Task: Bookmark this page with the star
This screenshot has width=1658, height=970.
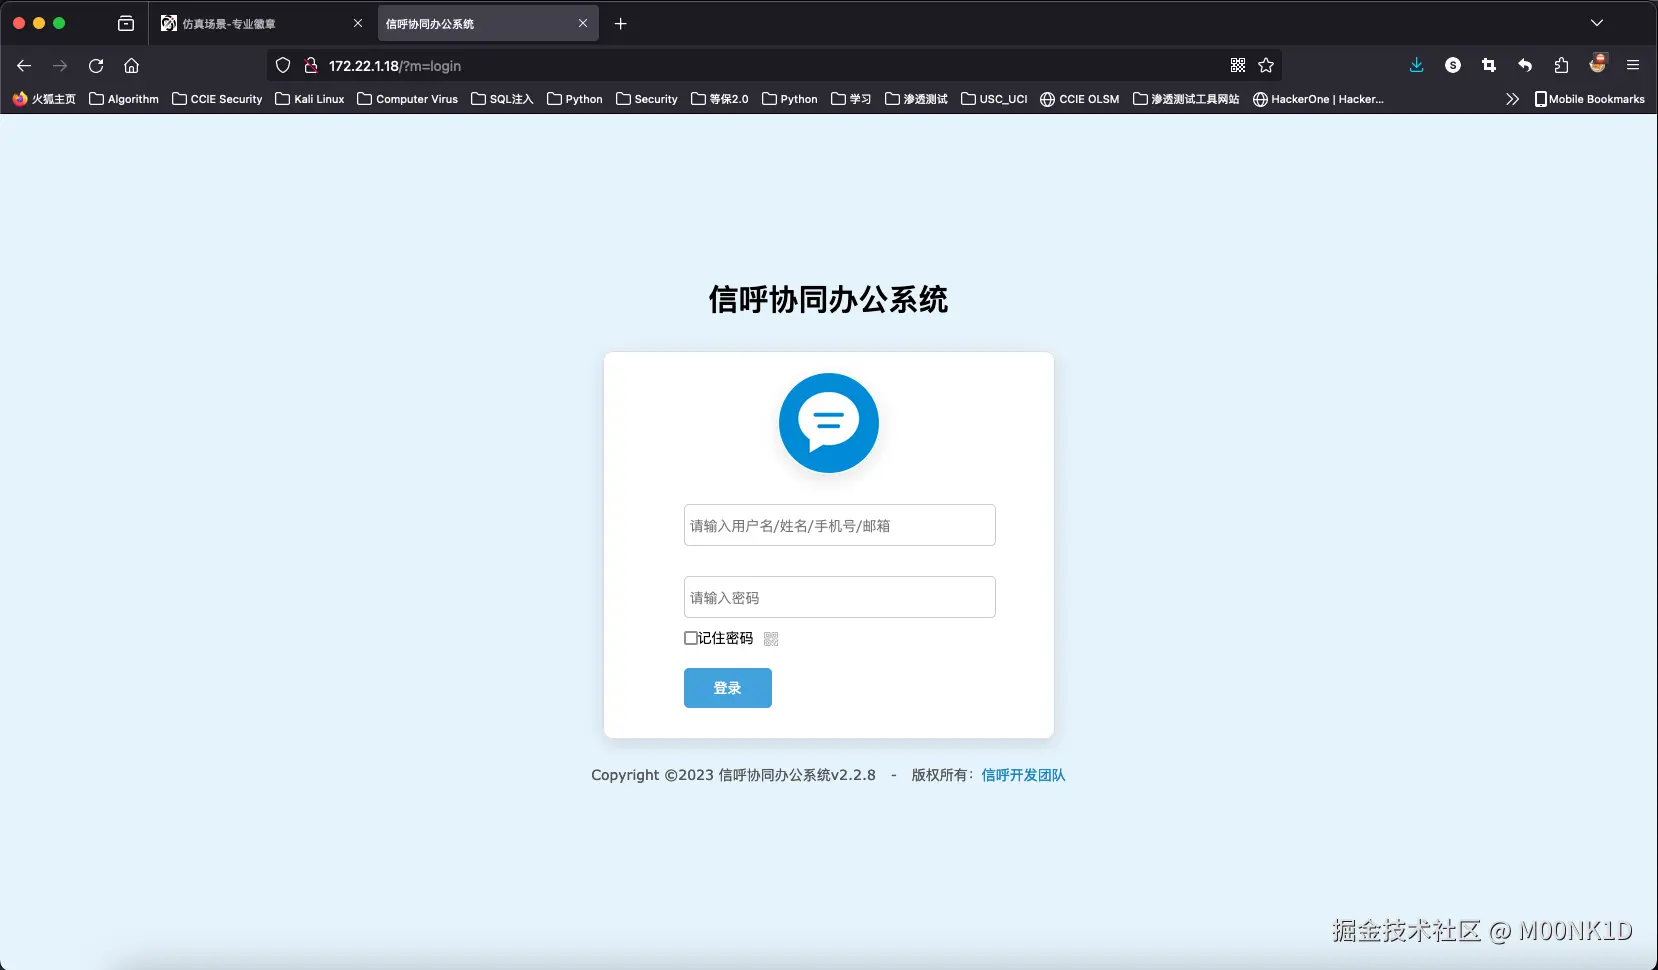Action: coord(1266,66)
